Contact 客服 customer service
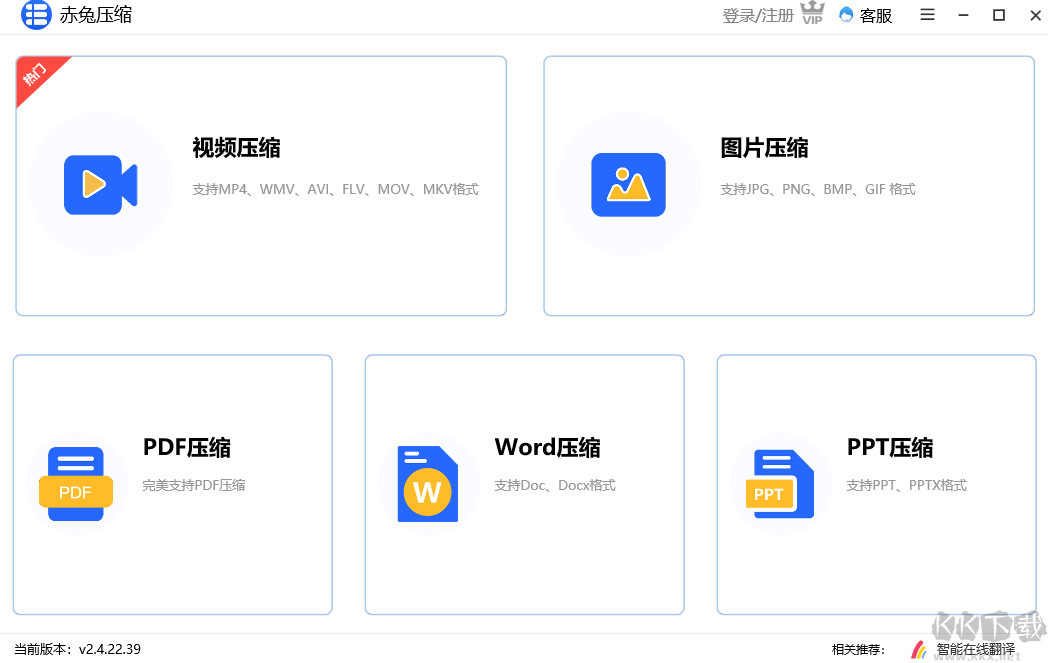The width and height of the screenshot is (1048, 663). [x=865, y=15]
